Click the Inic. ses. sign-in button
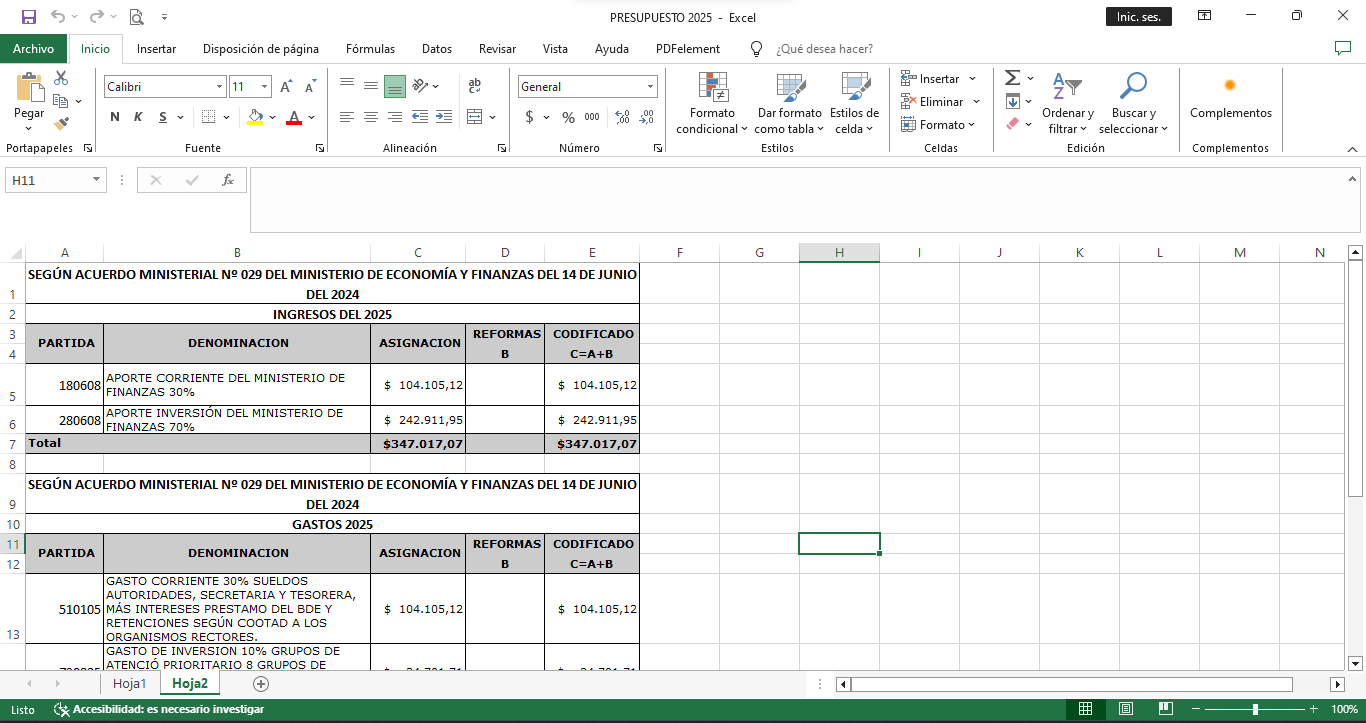The height and width of the screenshot is (723, 1366). pyautogui.click(x=1138, y=17)
